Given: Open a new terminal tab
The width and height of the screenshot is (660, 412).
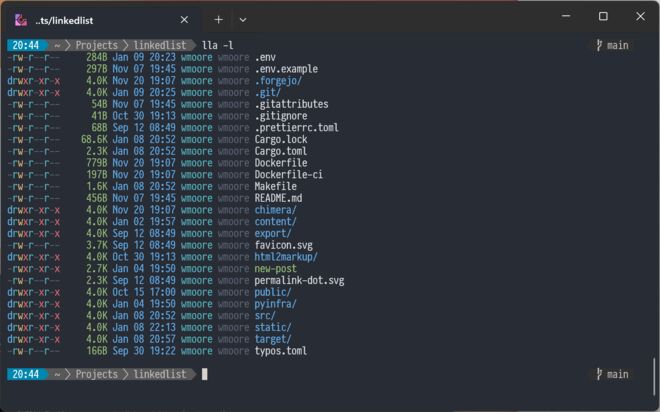Looking at the screenshot, I should (x=218, y=20).
